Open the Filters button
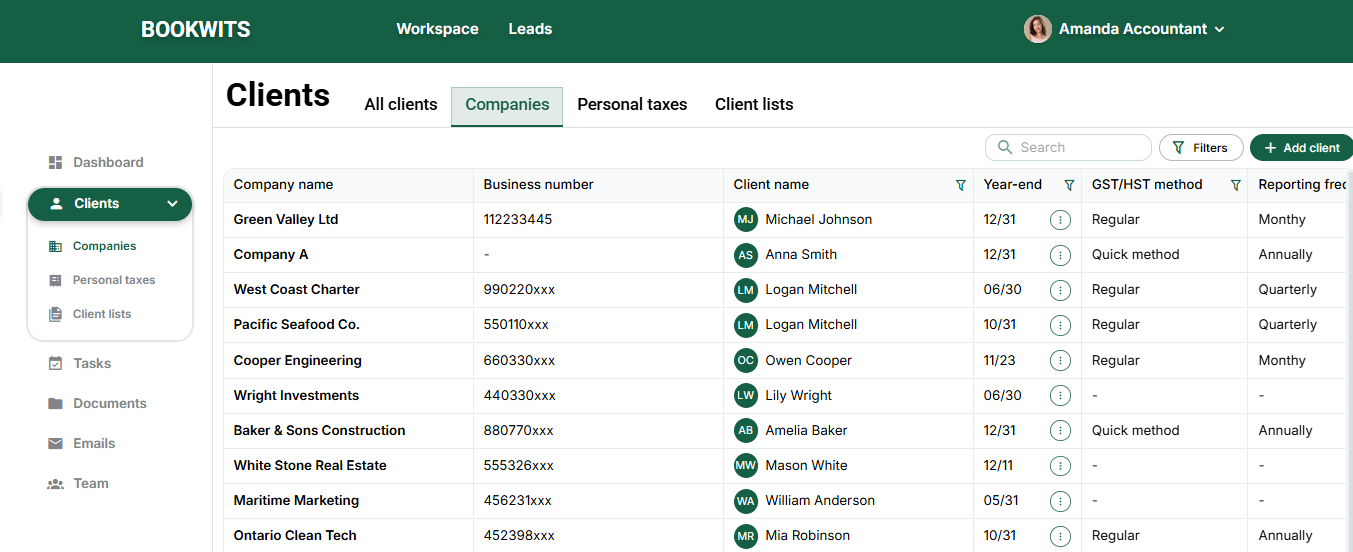The image size is (1353, 552). click(1200, 148)
